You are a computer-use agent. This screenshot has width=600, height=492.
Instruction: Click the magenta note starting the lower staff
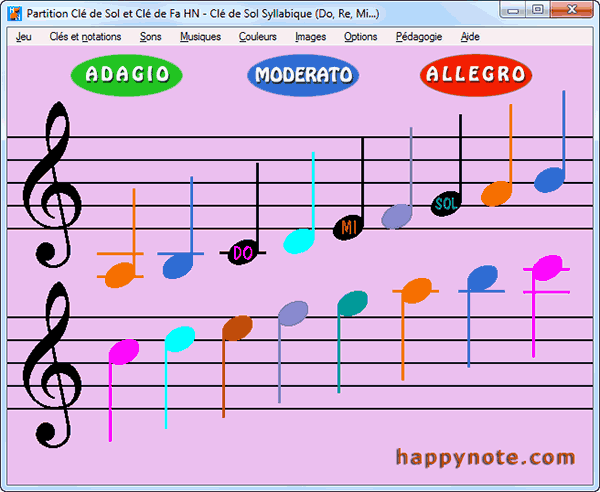coord(124,352)
